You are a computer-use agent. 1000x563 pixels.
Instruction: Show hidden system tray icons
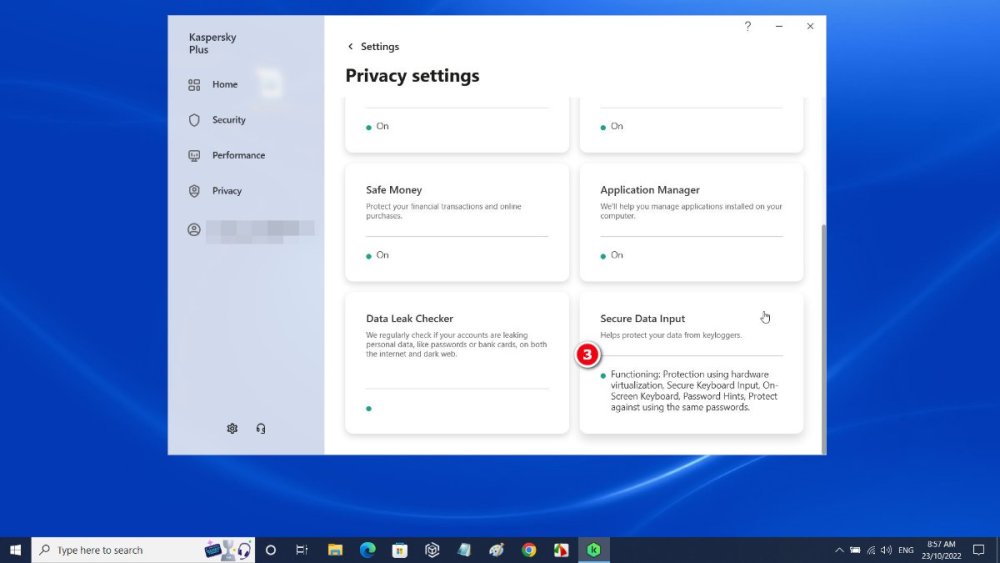(839, 550)
